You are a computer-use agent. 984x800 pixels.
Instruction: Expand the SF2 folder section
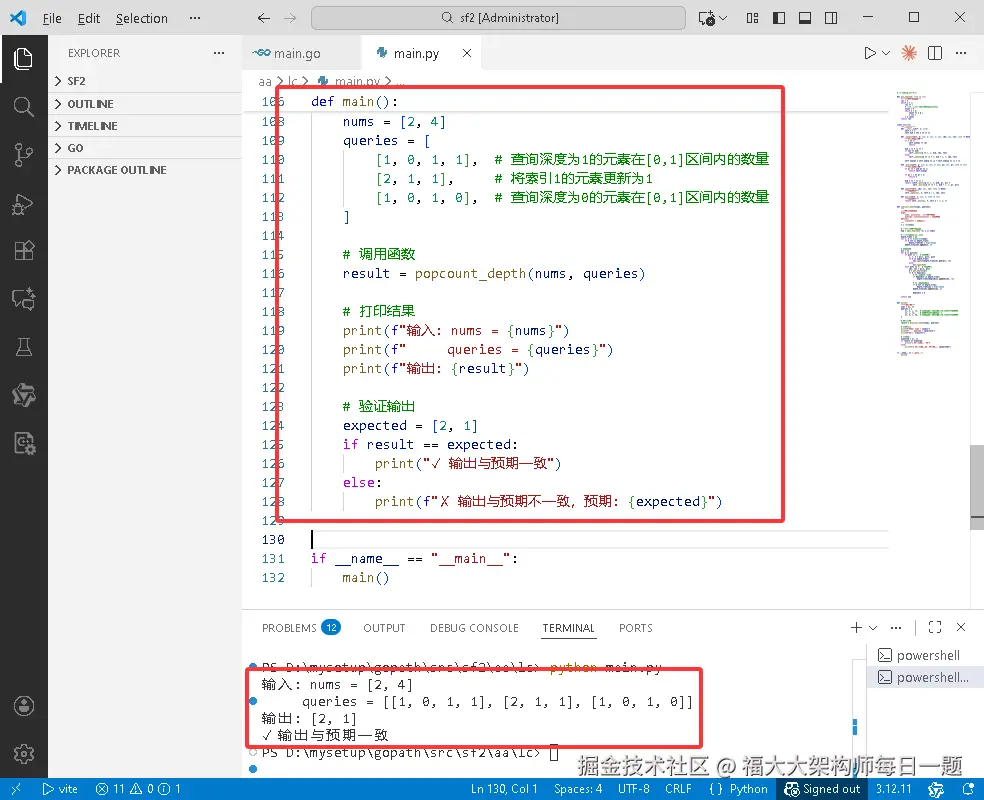145,81
